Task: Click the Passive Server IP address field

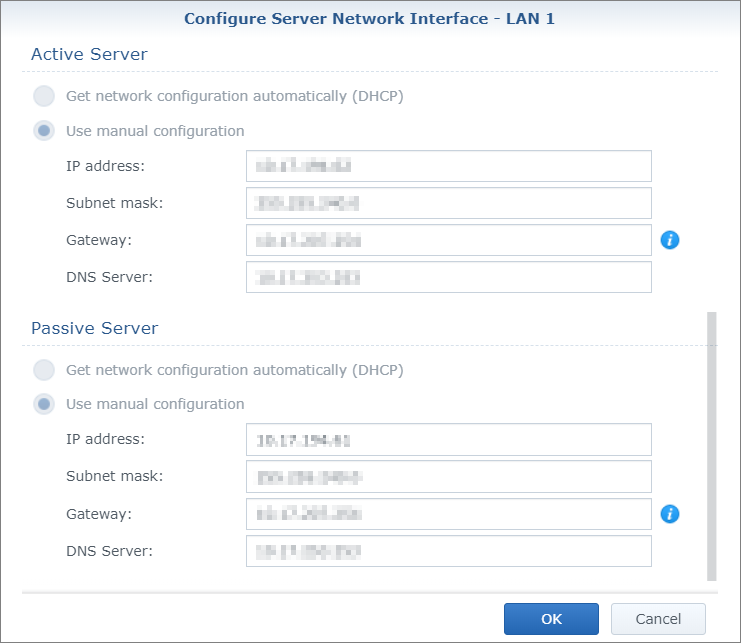Action: coord(448,440)
